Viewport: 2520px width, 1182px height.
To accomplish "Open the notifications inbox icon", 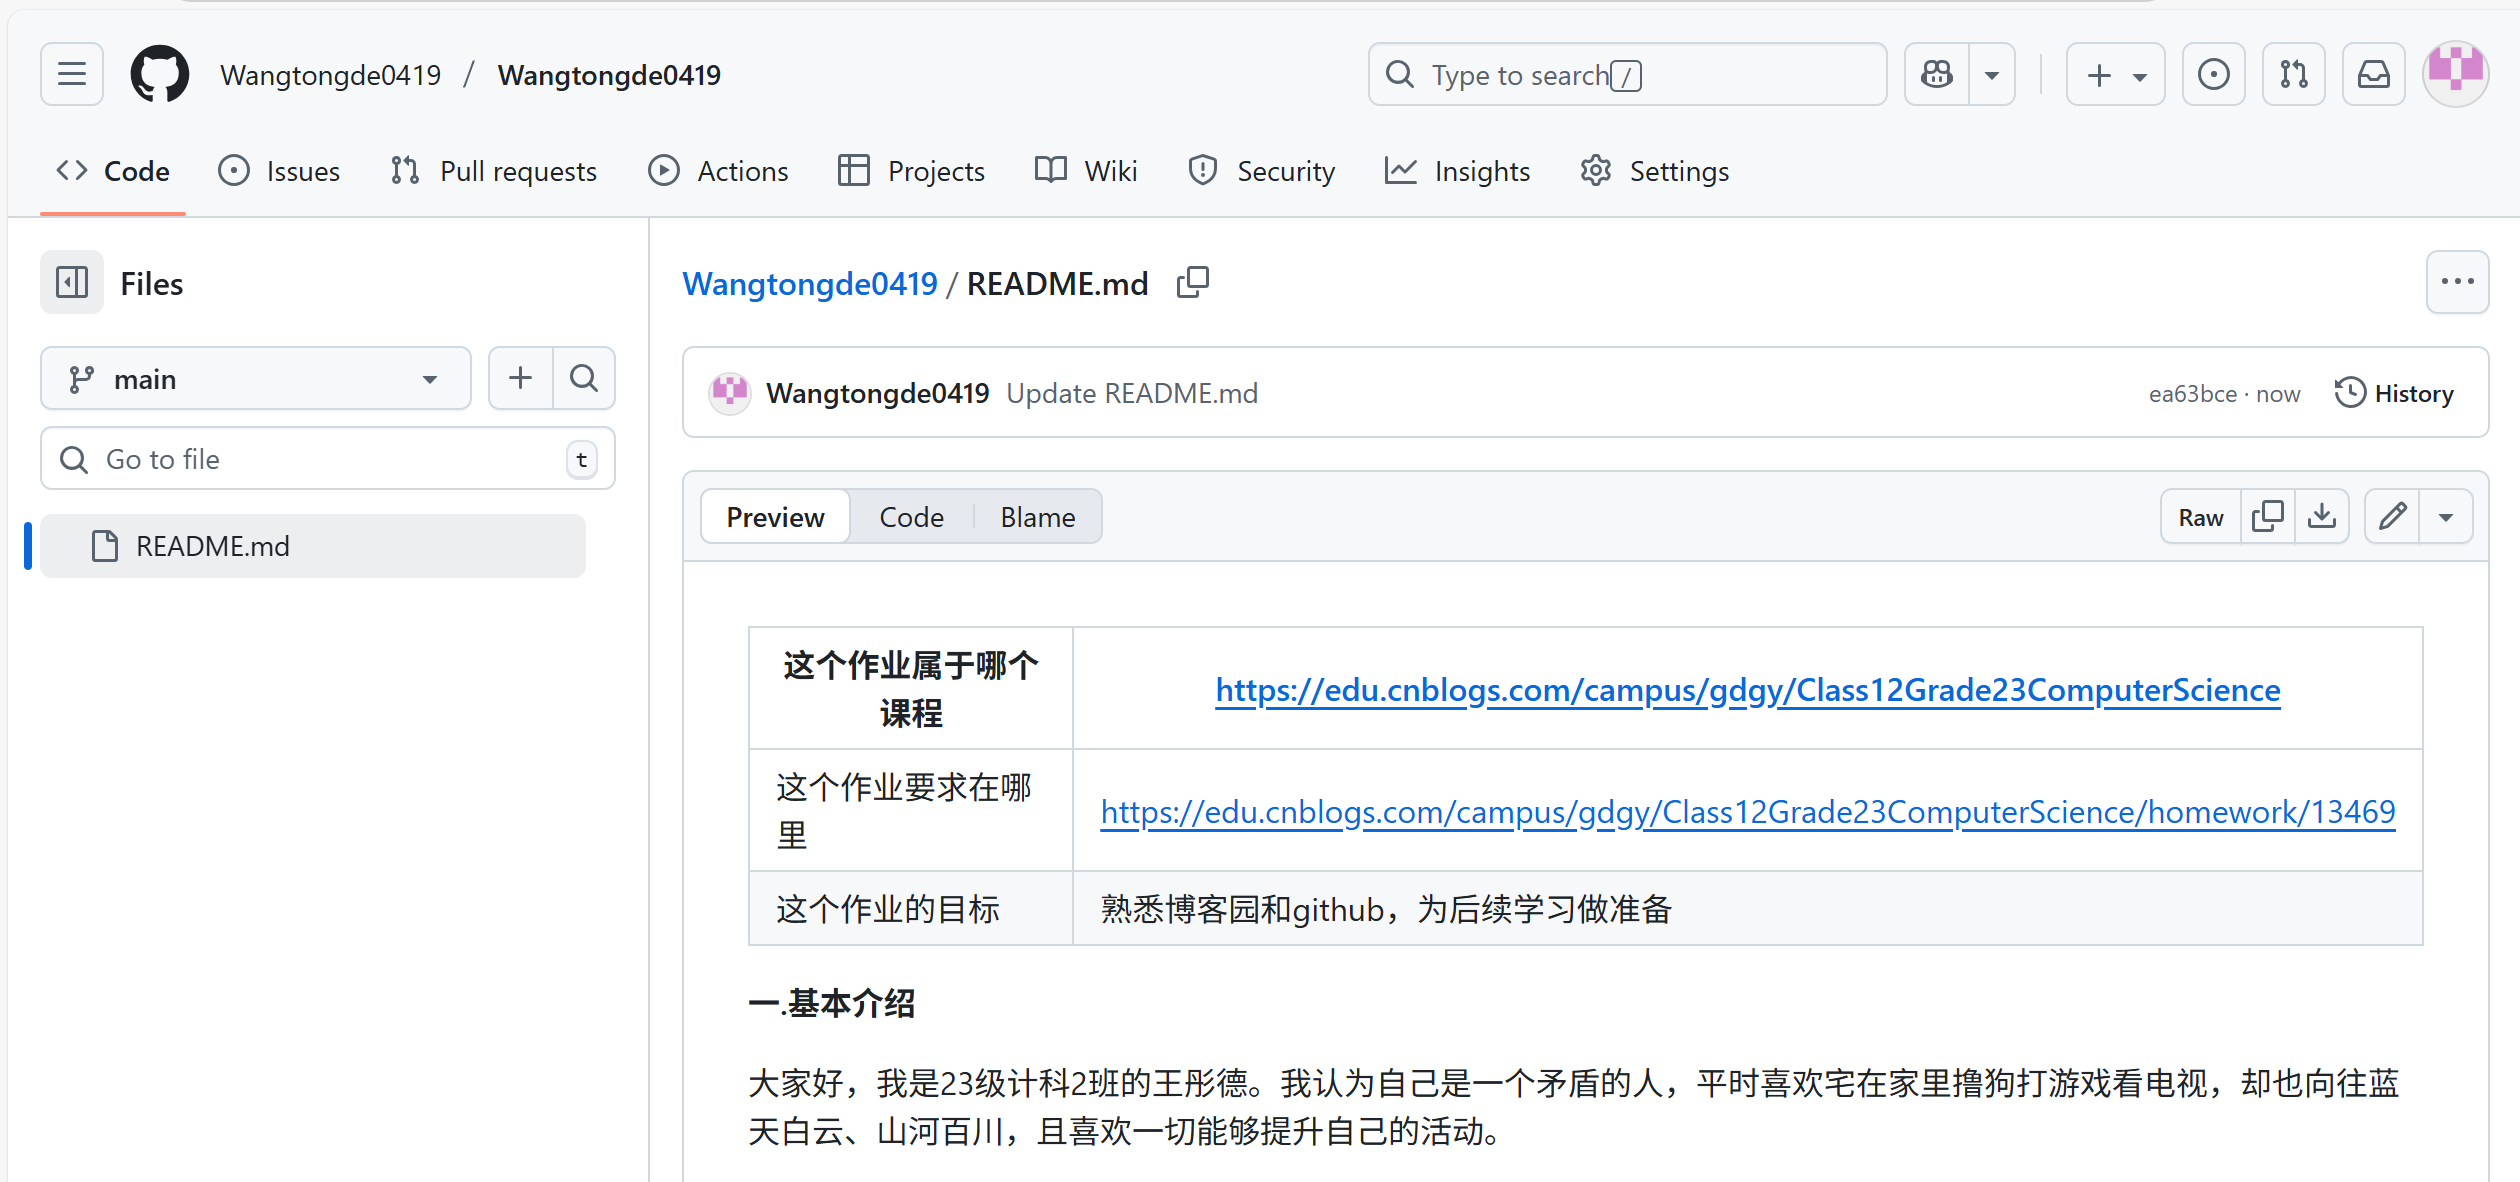I will [2374, 74].
